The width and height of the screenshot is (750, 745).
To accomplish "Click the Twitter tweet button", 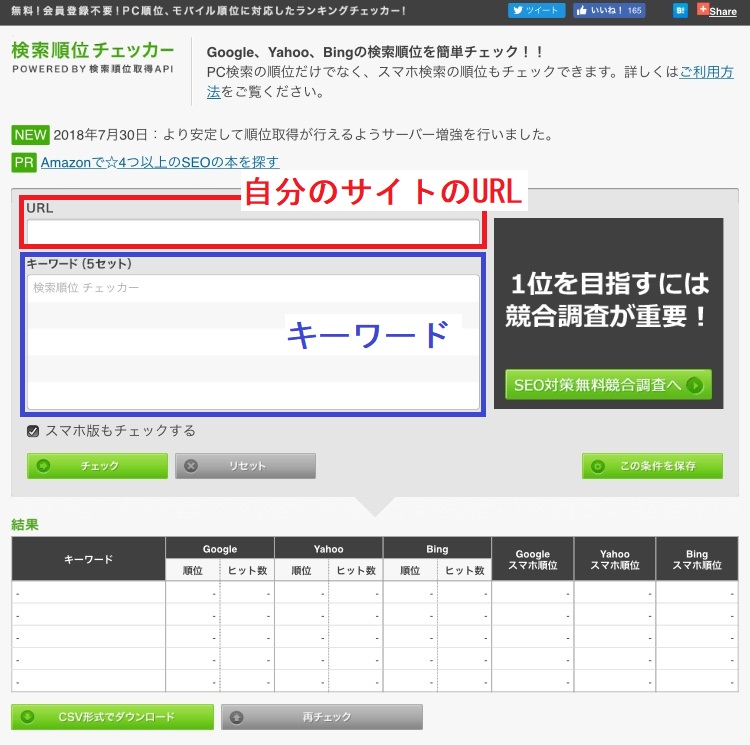I will pos(536,11).
